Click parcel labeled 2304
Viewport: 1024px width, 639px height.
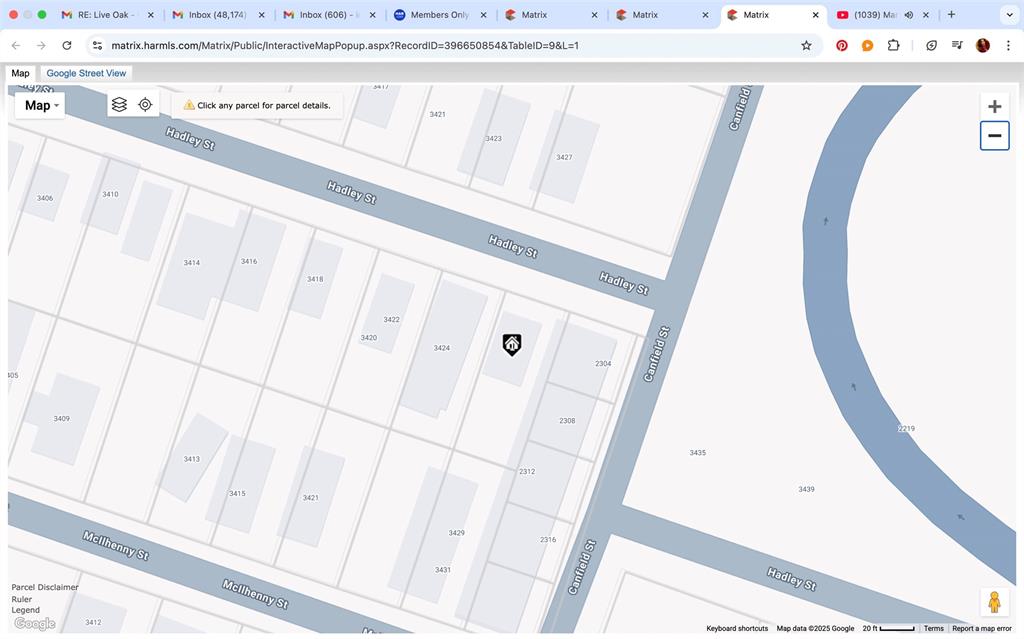pyautogui.click(x=603, y=363)
